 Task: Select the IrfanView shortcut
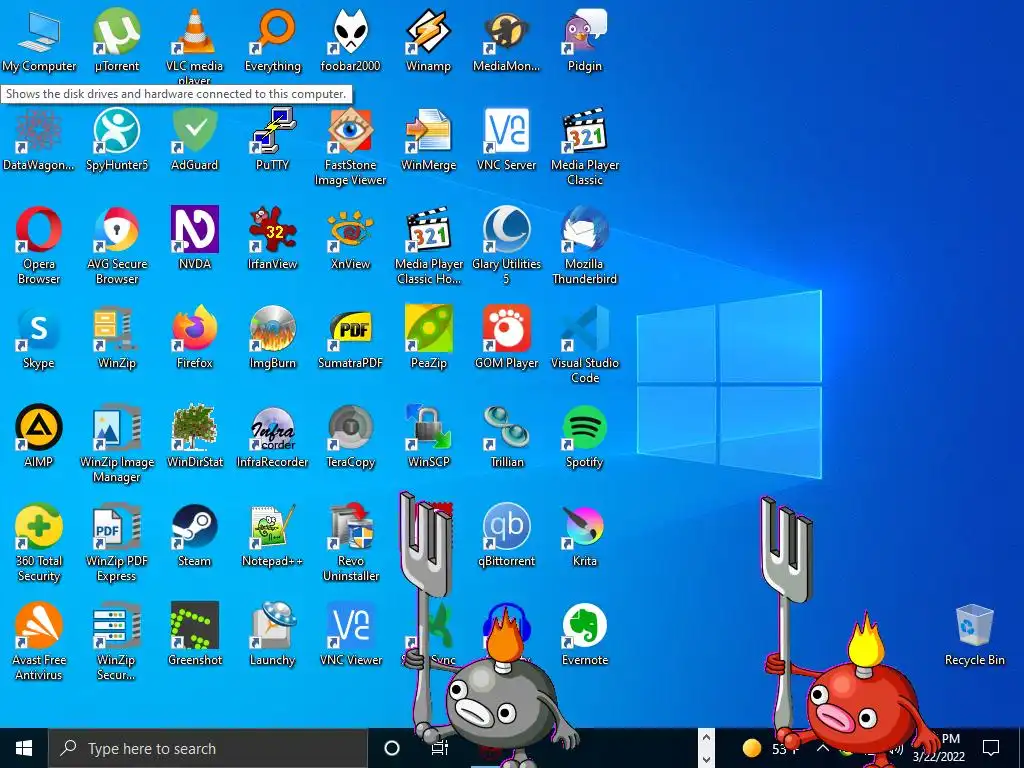tap(273, 230)
